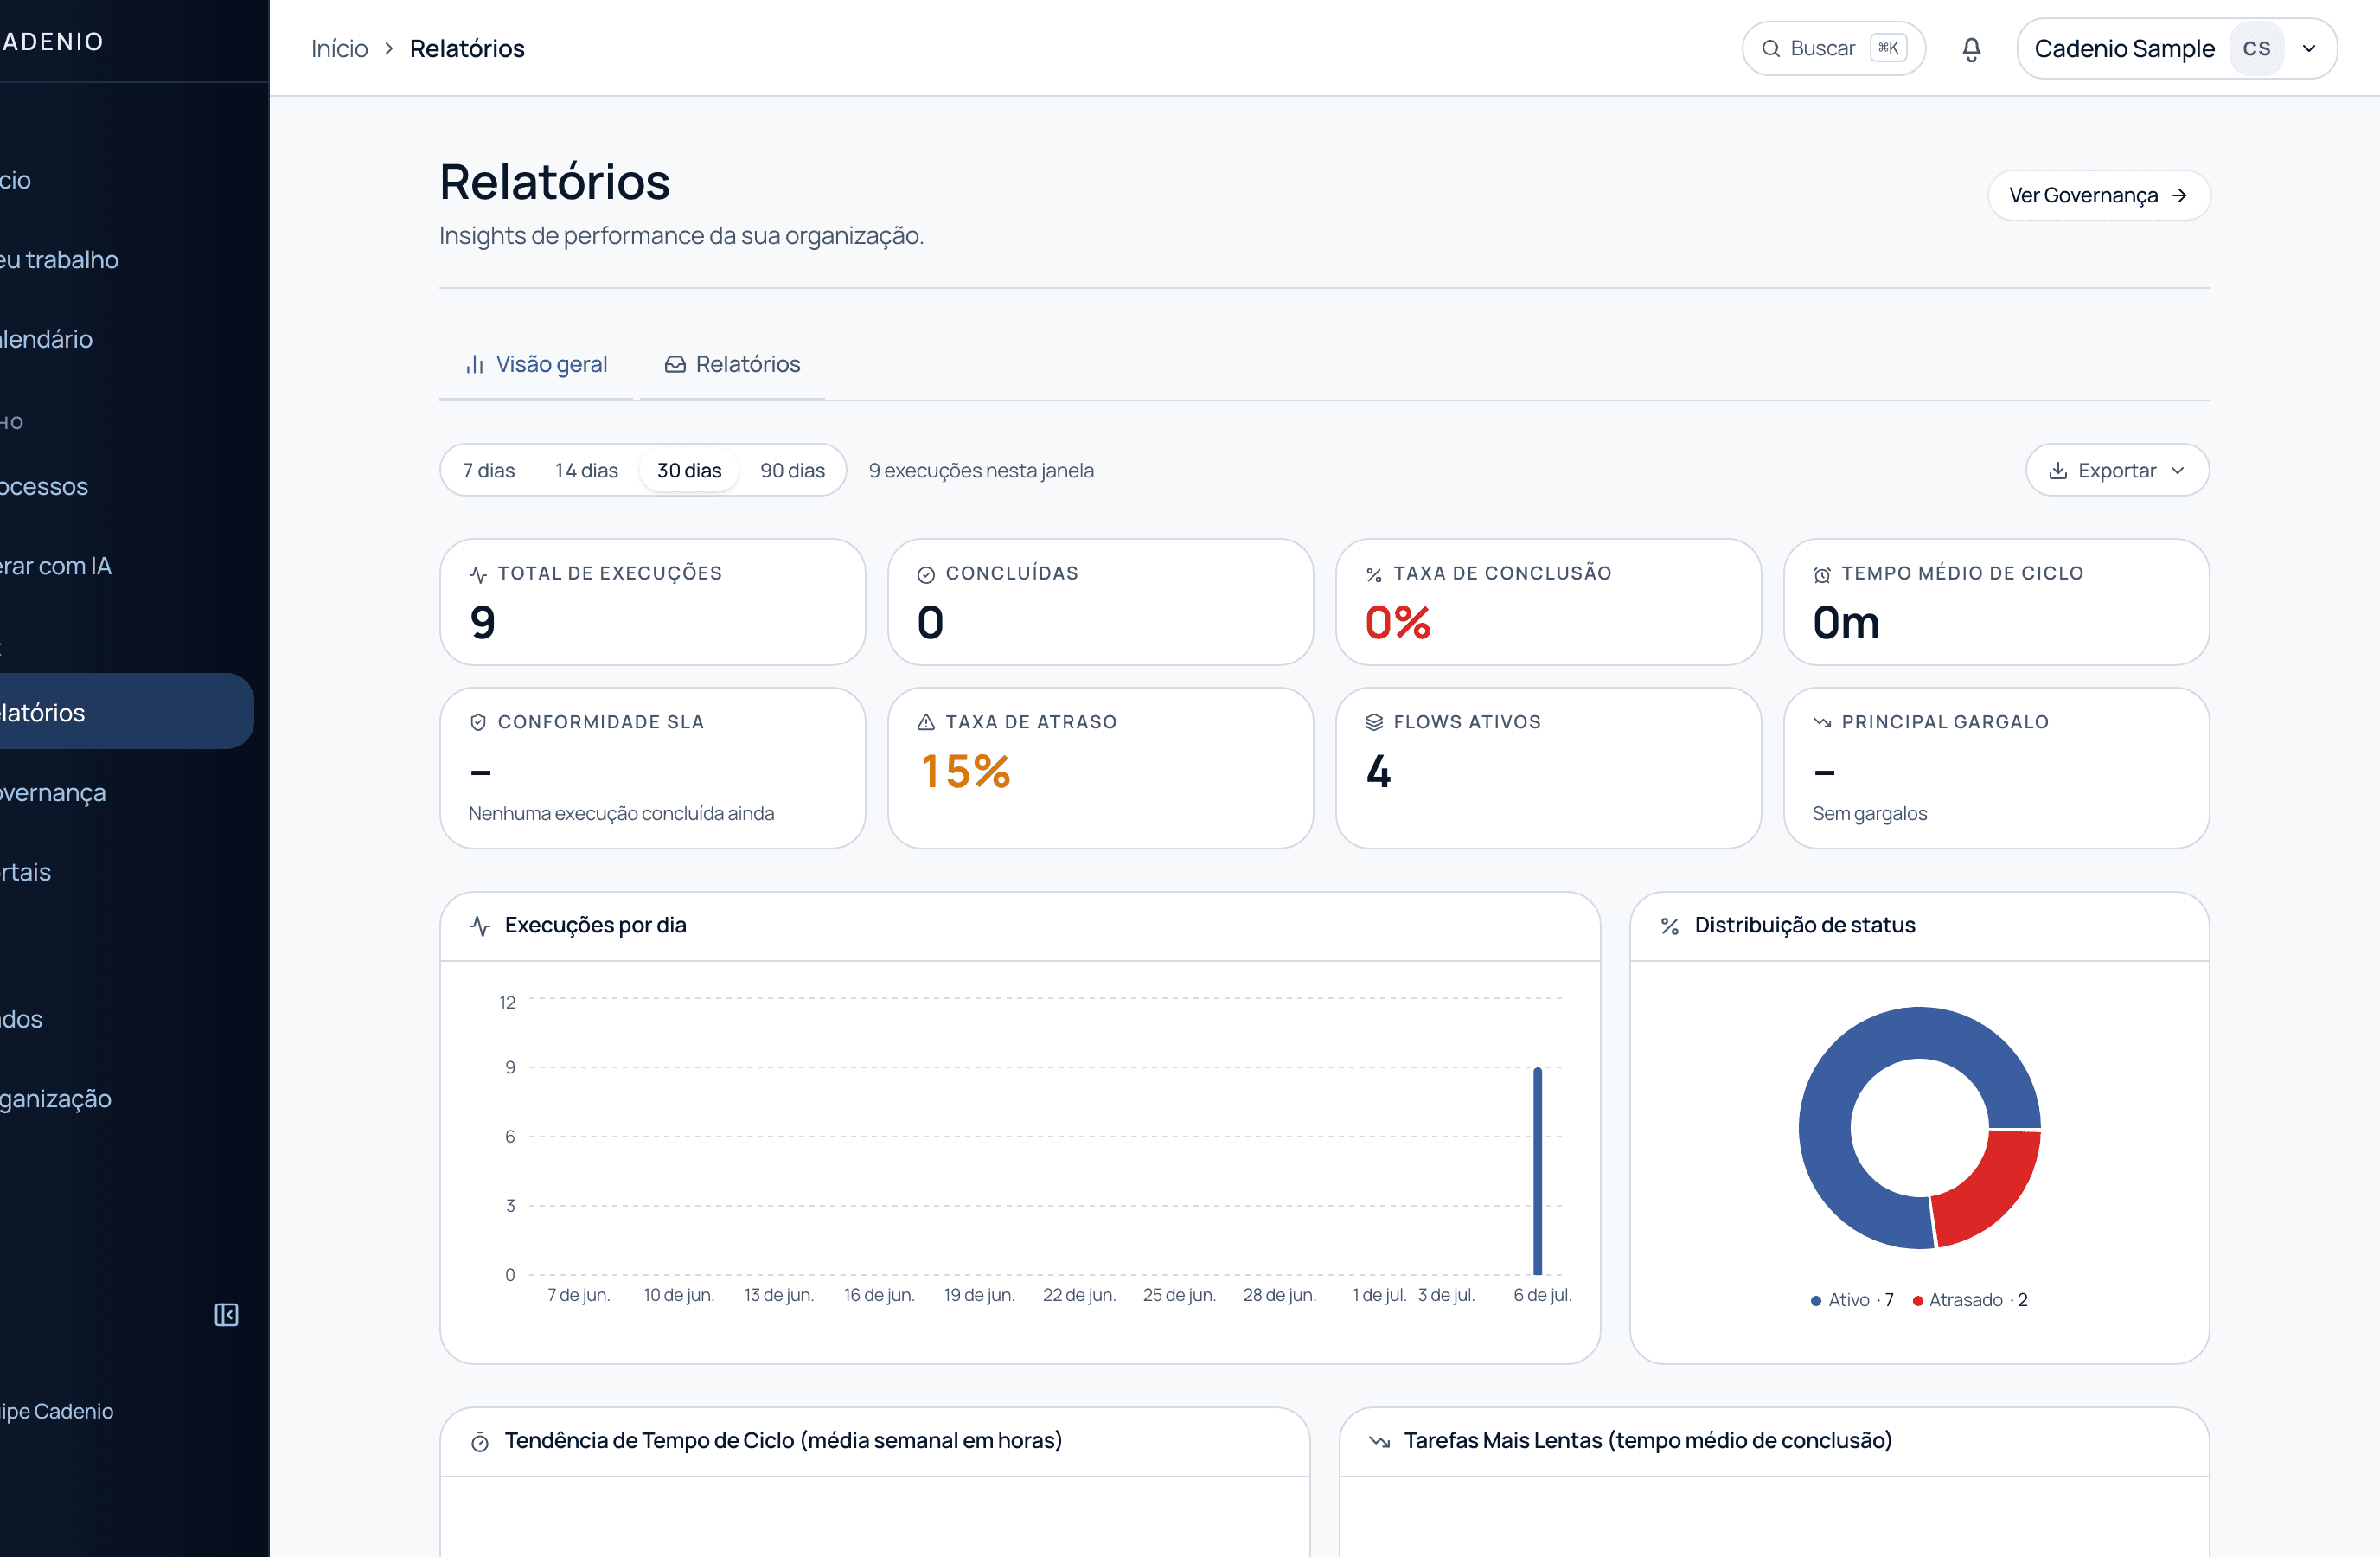
Task: Select the 90 dias time window
Action: coord(792,471)
